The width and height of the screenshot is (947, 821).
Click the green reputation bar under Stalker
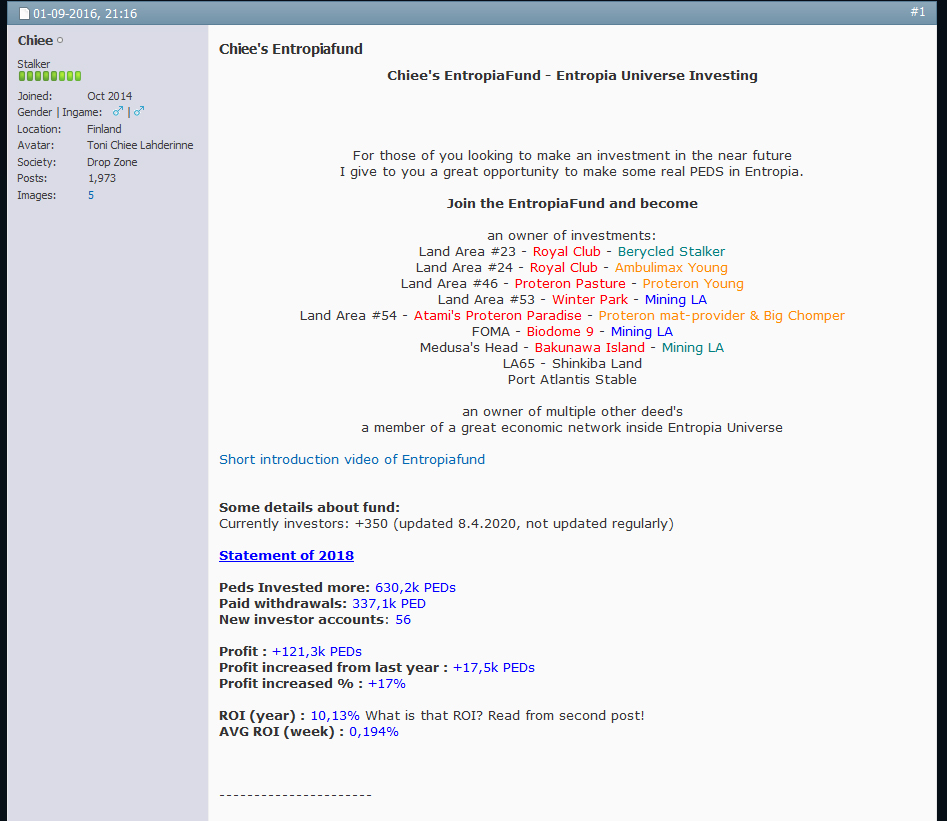[x=49, y=76]
